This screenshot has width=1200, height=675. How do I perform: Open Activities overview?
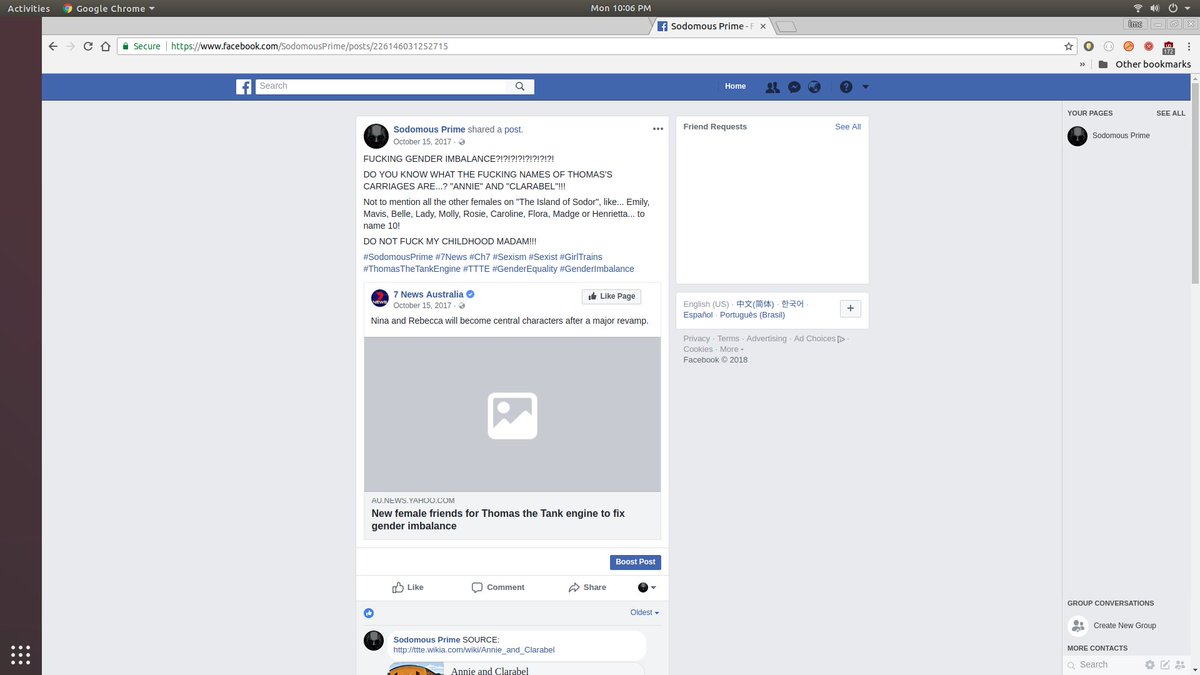(29, 8)
